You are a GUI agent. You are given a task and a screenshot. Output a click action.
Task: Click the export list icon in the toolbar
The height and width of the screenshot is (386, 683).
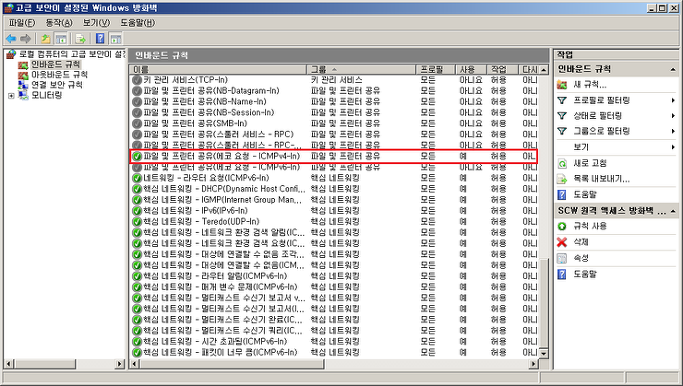tap(80, 39)
